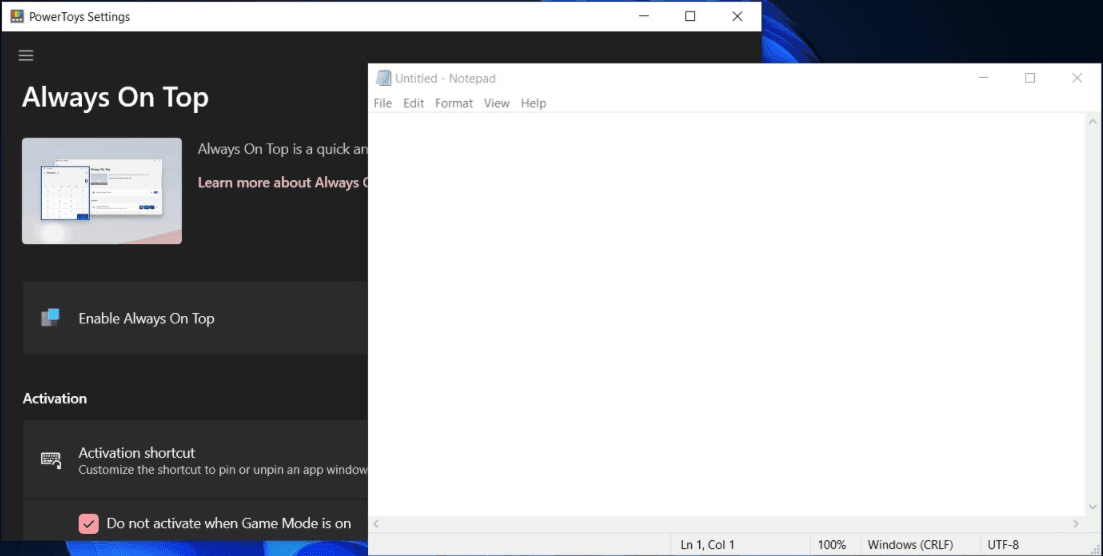Click the Always On Top module icon
The image size is (1103, 556).
click(x=50, y=318)
